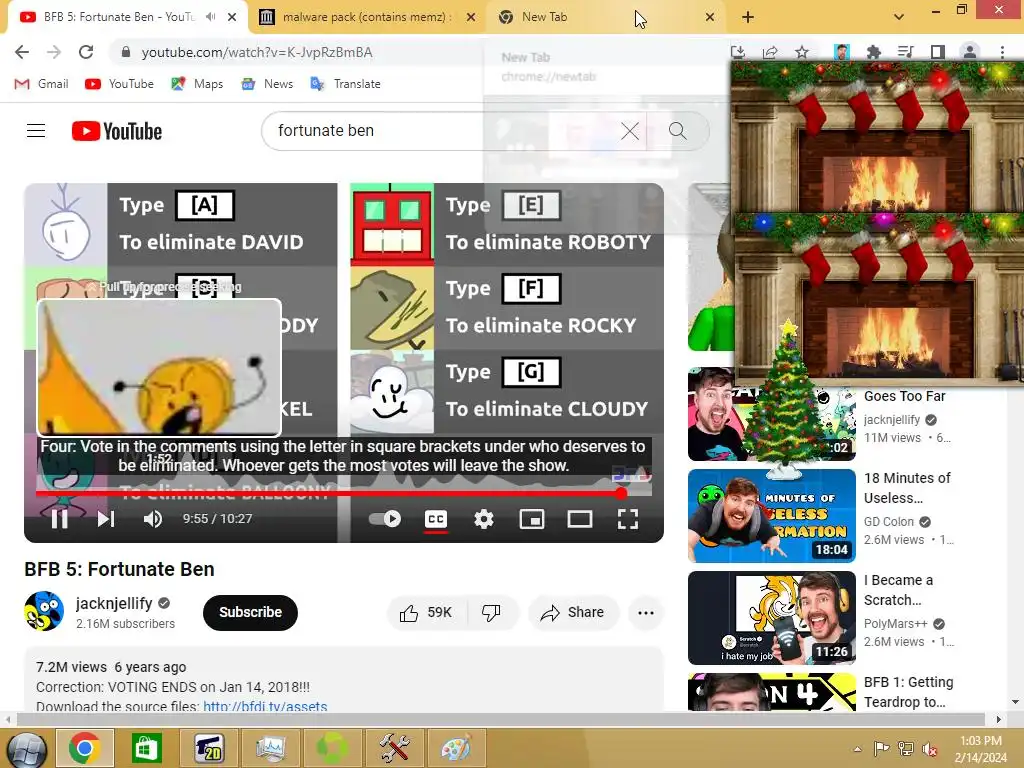
Task: Click install/download page icon in toolbar
Action: pos(738,52)
